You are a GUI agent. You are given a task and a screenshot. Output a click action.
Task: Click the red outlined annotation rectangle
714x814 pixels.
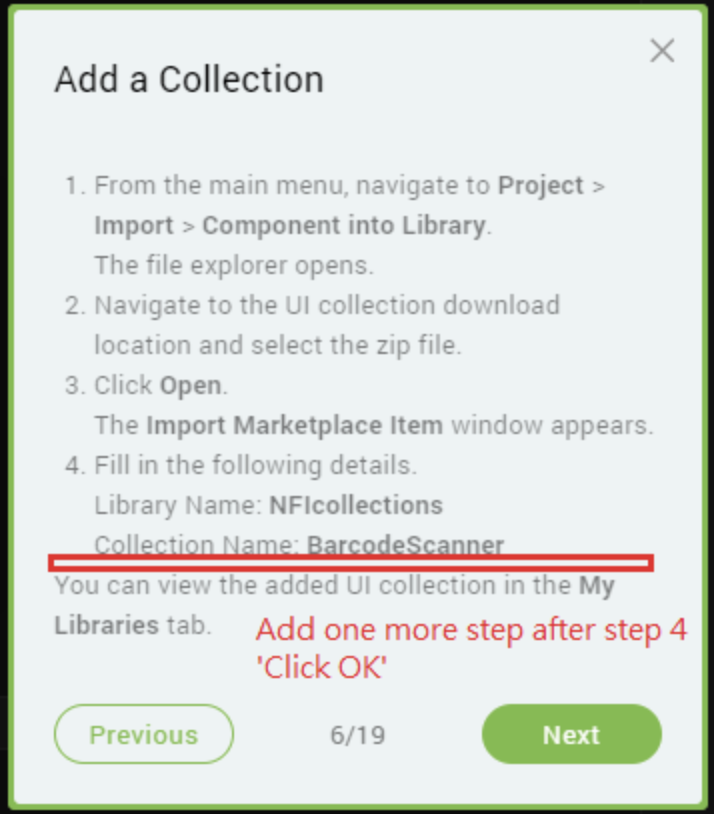pyautogui.click(x=351, y=563)
